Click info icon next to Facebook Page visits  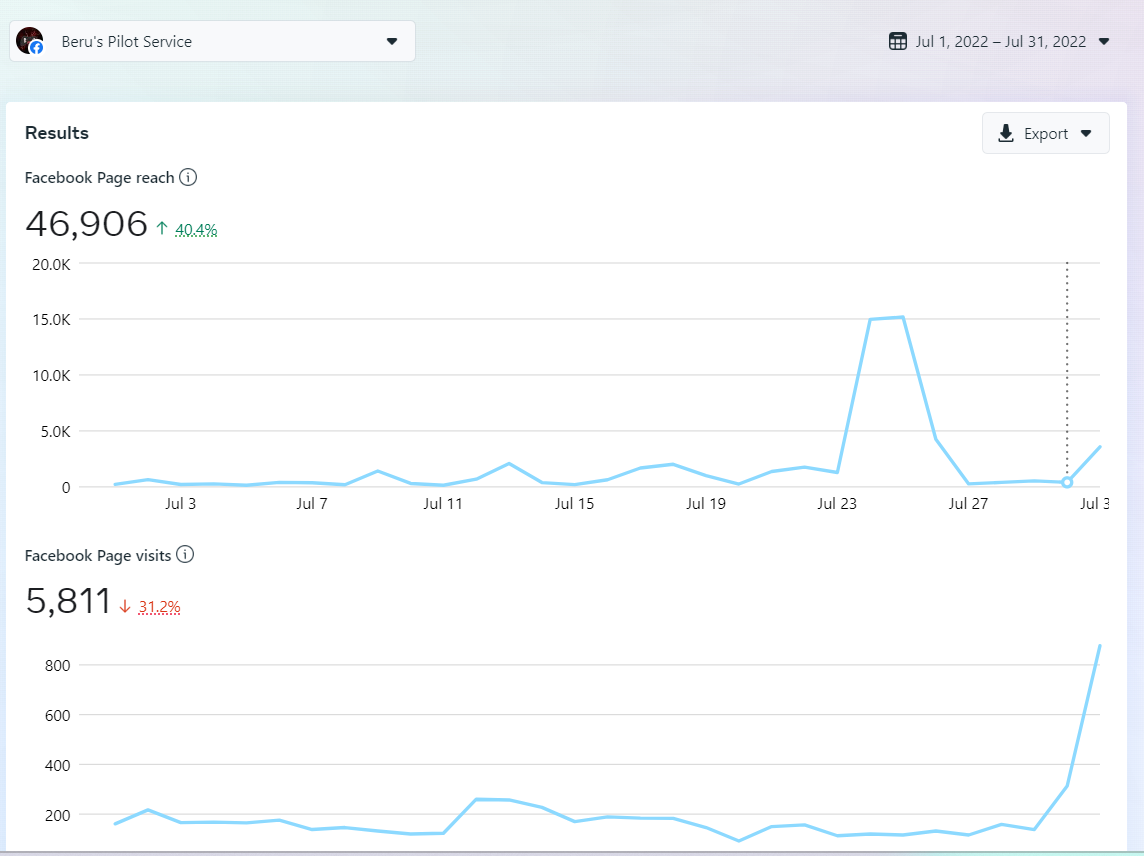click(185, 555)
